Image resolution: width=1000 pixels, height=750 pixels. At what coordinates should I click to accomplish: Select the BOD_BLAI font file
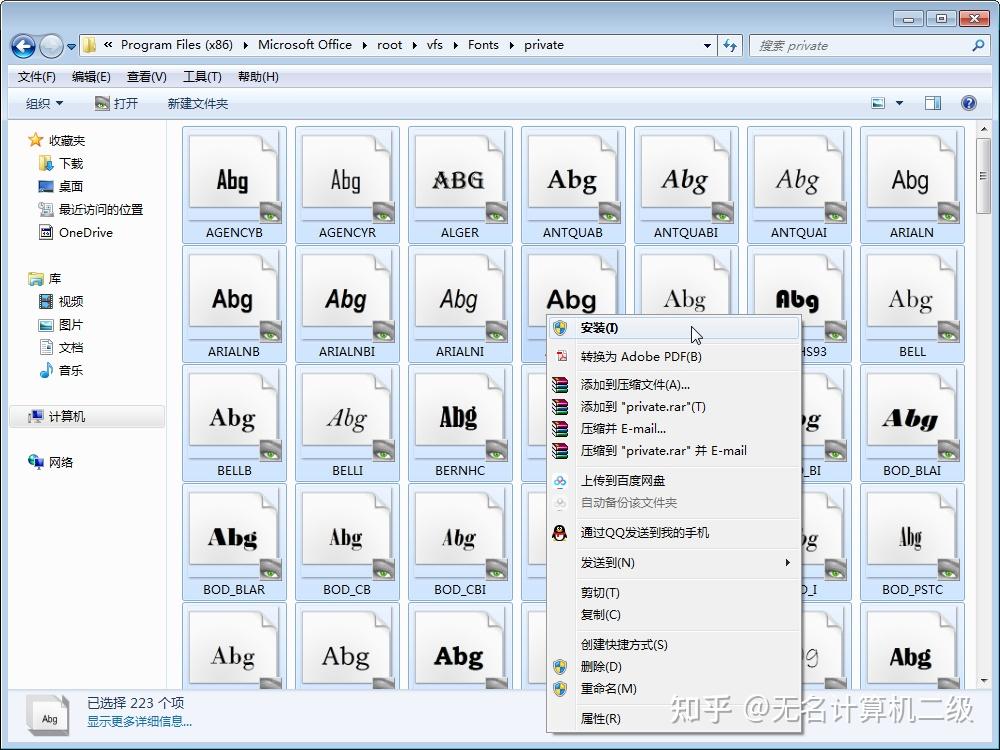[911, 423]
